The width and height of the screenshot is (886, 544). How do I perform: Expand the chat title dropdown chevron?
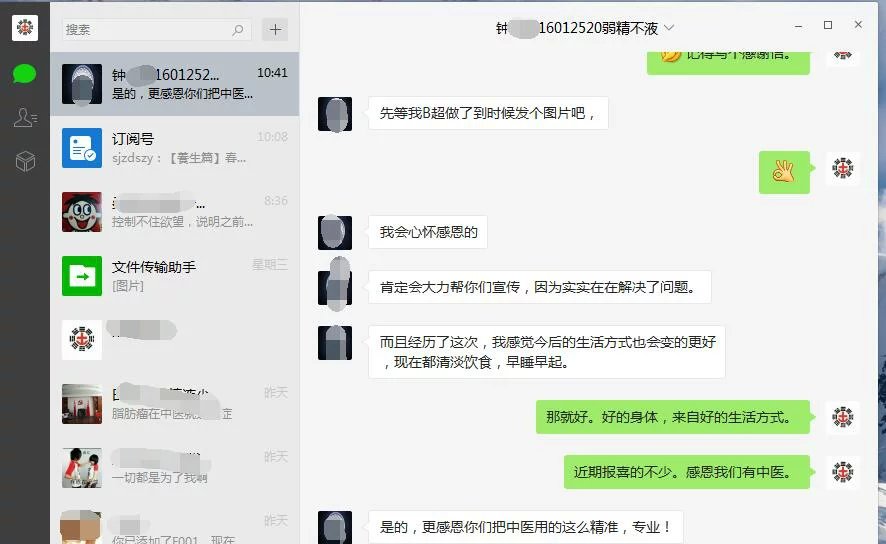669,28
